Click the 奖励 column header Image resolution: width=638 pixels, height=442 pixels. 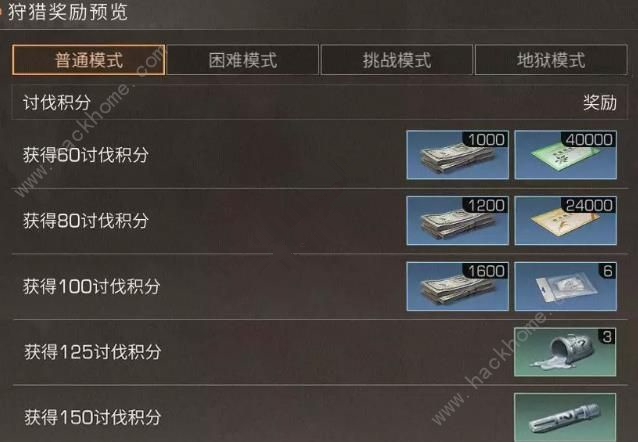click(600, 102)
